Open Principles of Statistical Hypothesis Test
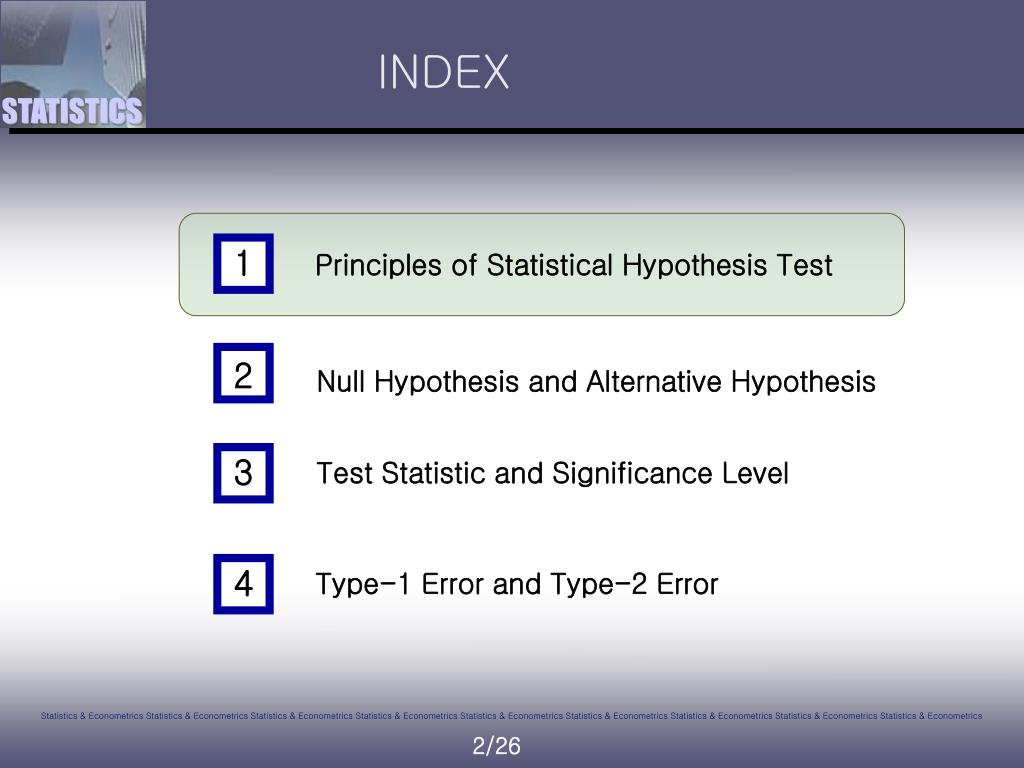The height and width of the screenshot is (768, 1024). (573, 265)
